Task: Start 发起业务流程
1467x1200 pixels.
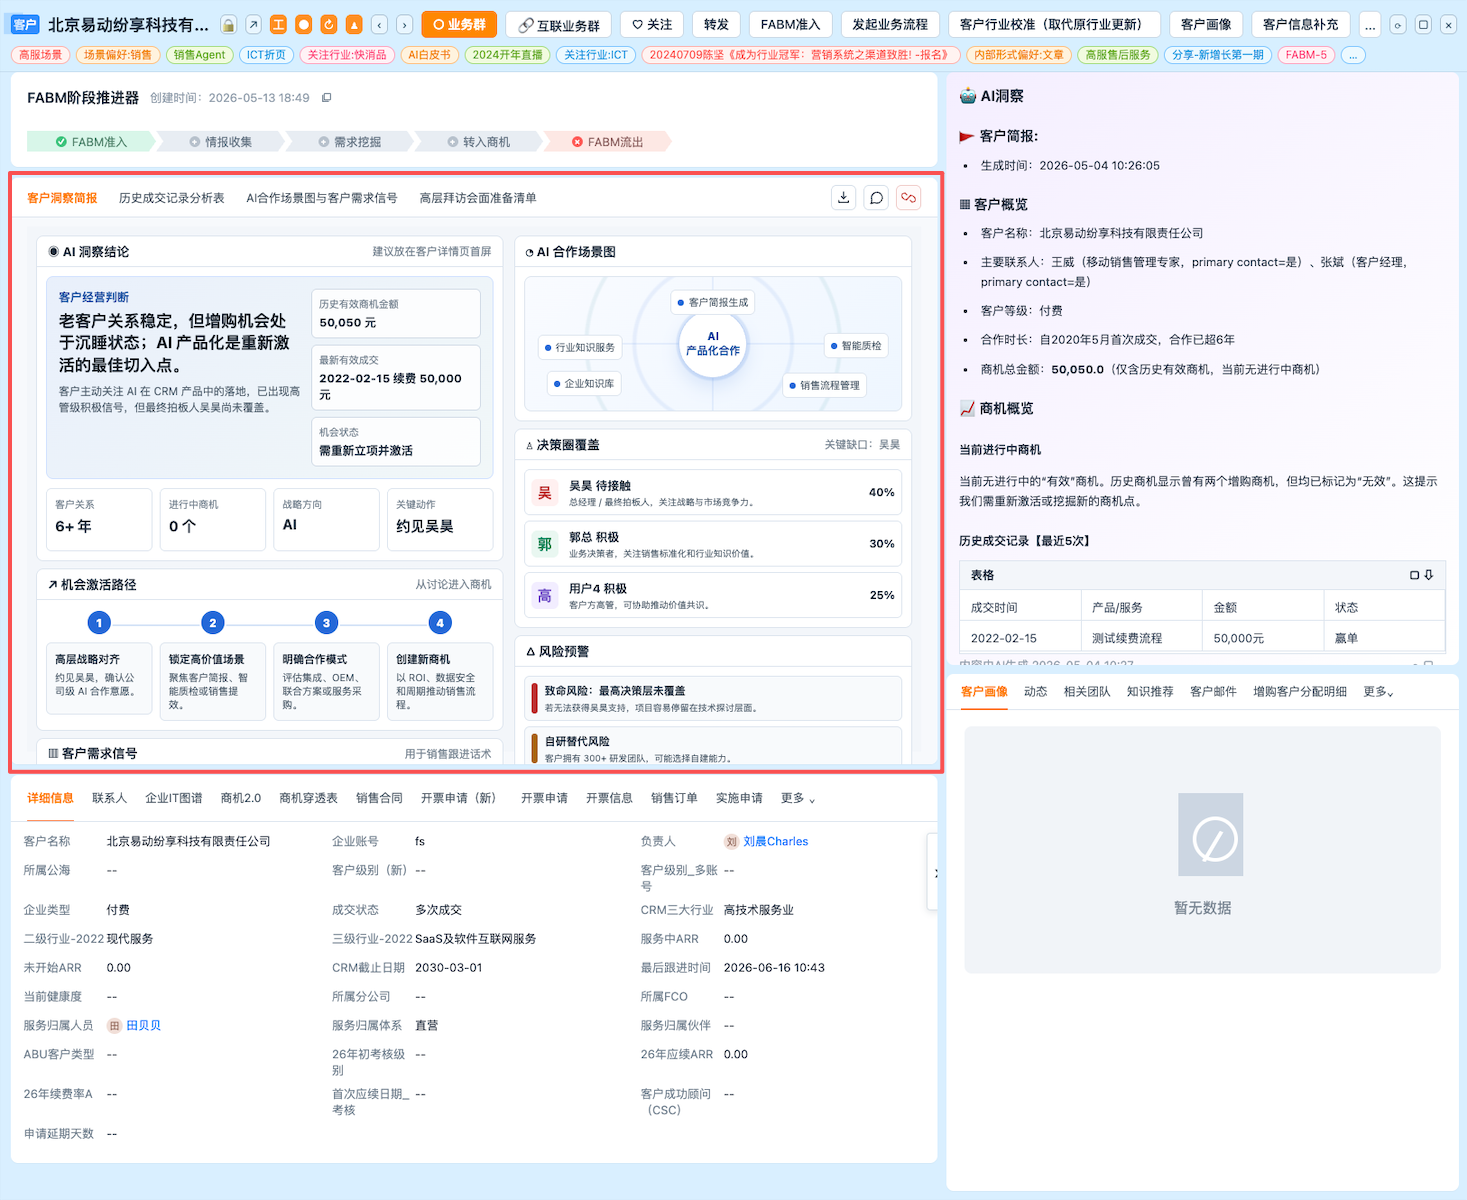Action: tap(890, 25)
